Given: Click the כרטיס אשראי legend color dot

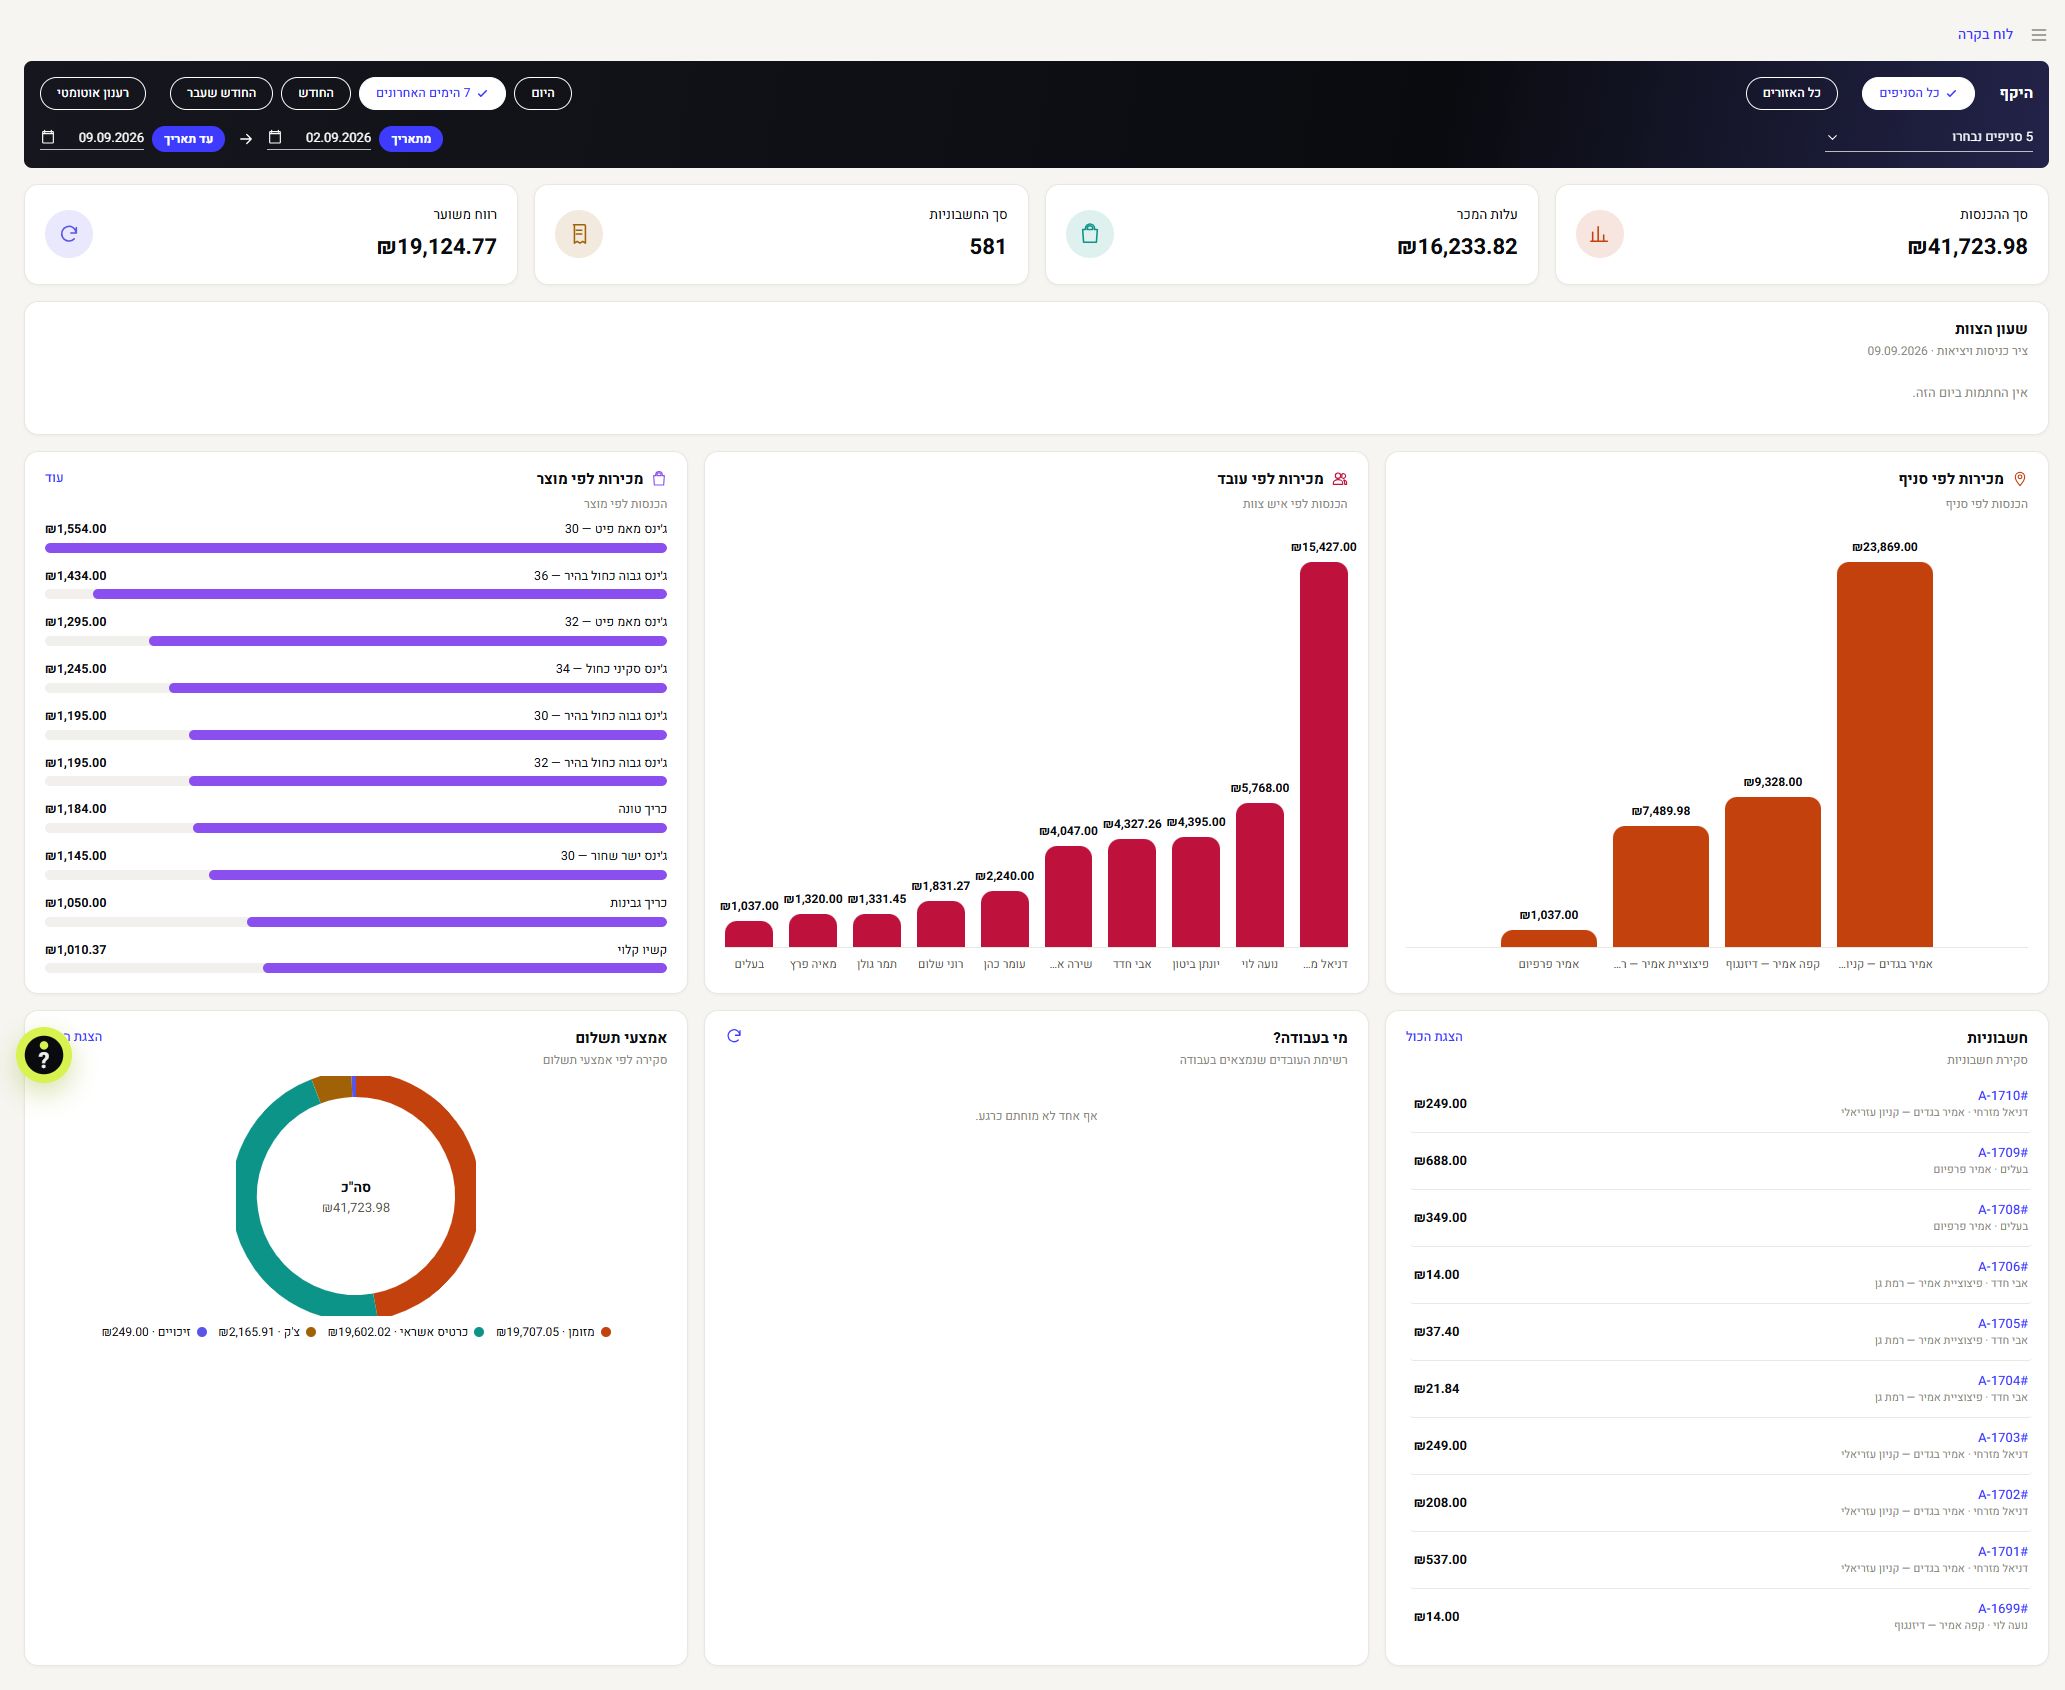Looking at the screenshot, I should pos(479,1332).
